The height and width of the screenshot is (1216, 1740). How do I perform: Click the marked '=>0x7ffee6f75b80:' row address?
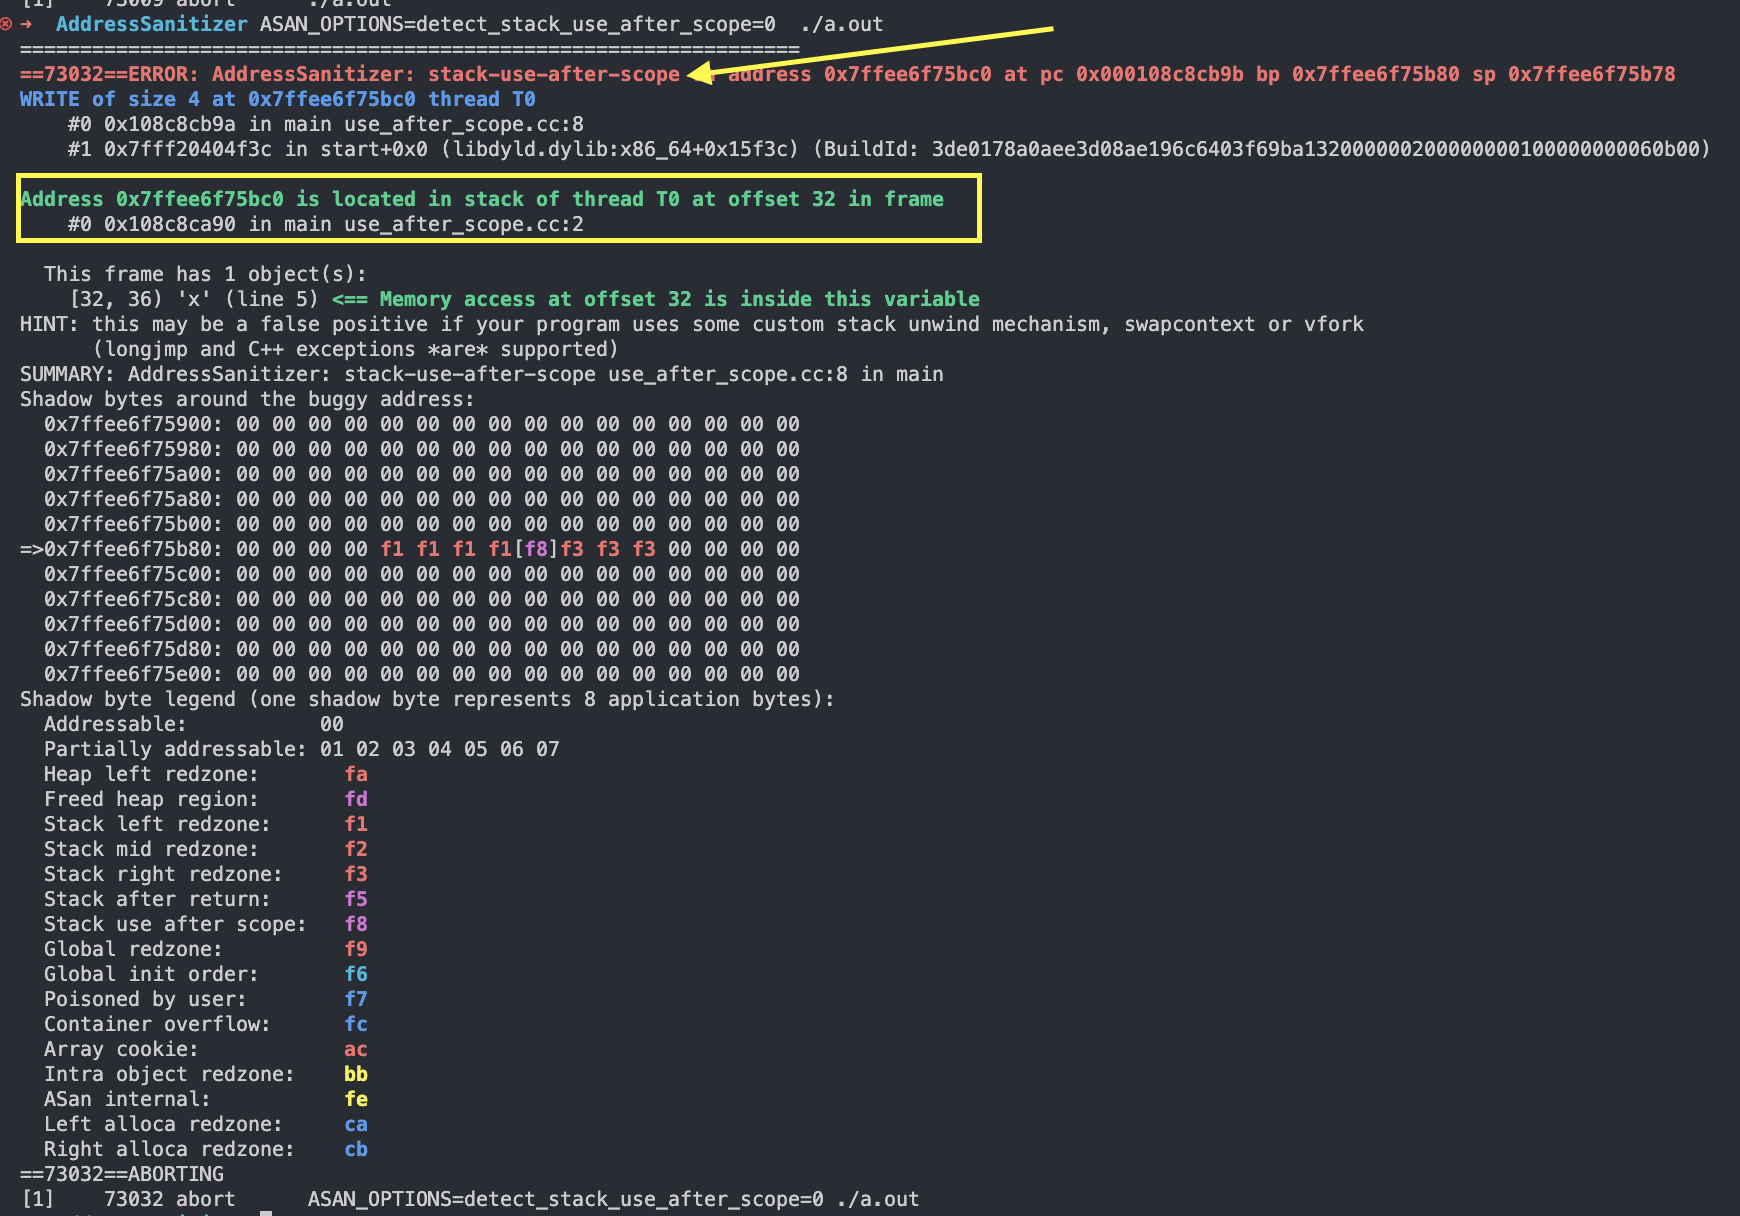[122, 549]
